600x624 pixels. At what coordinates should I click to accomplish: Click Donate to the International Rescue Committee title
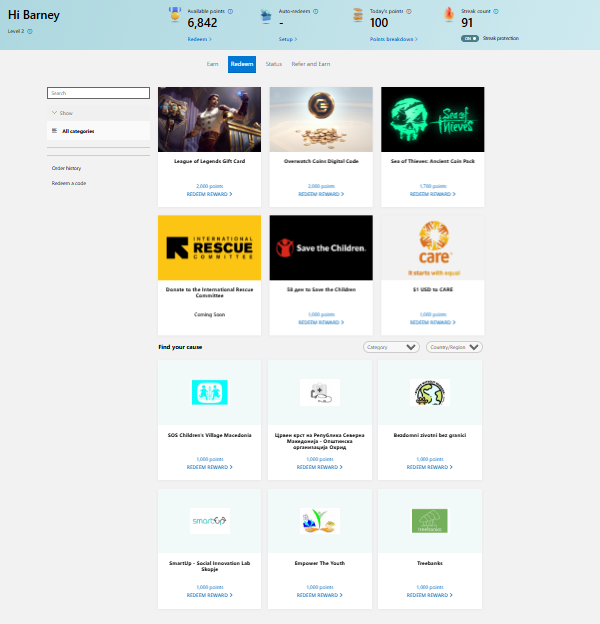click(210, 292)
